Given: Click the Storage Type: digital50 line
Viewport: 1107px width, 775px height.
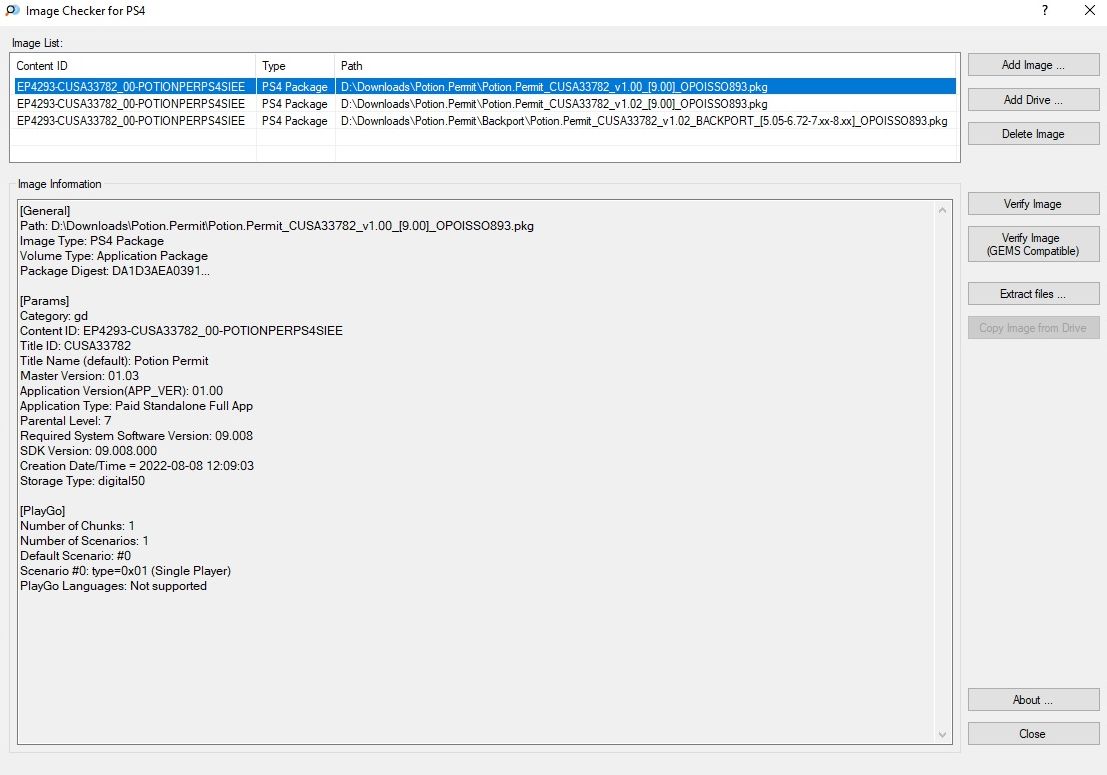Looking at the screenshot, I should (83, 481).
